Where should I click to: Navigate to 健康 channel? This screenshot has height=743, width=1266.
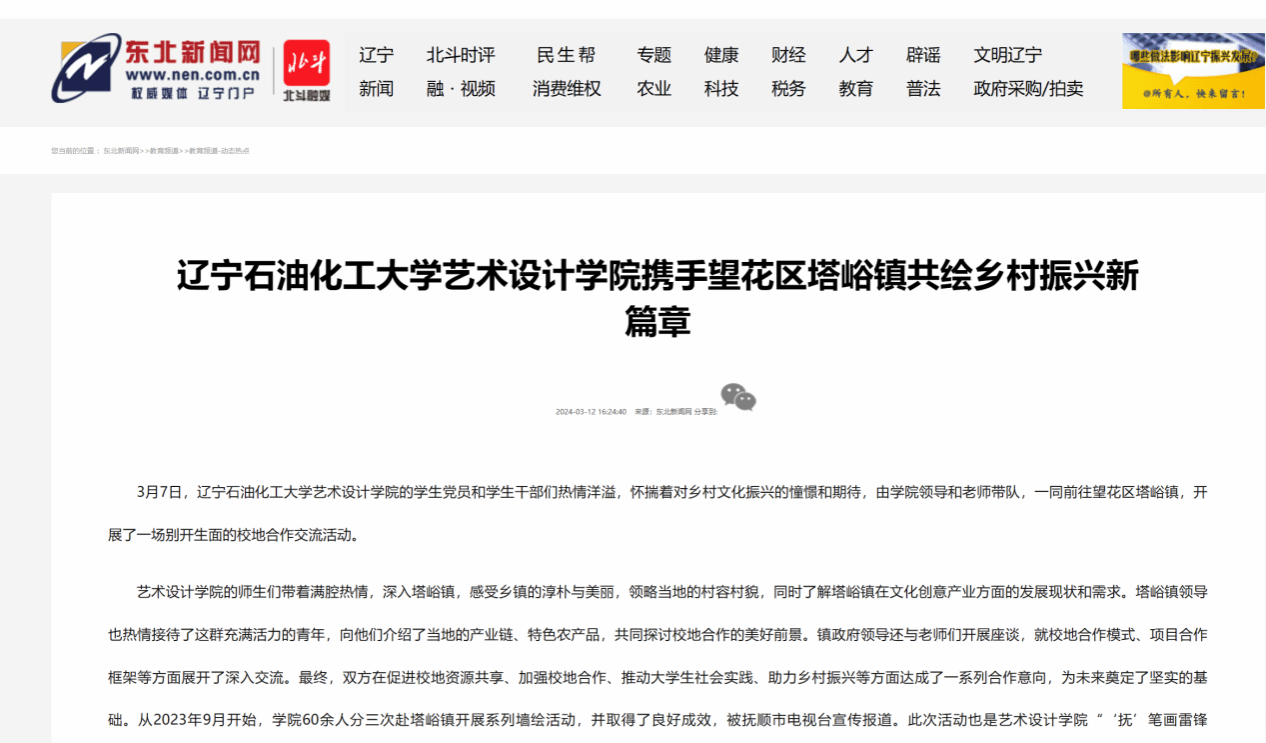(721, 55)
